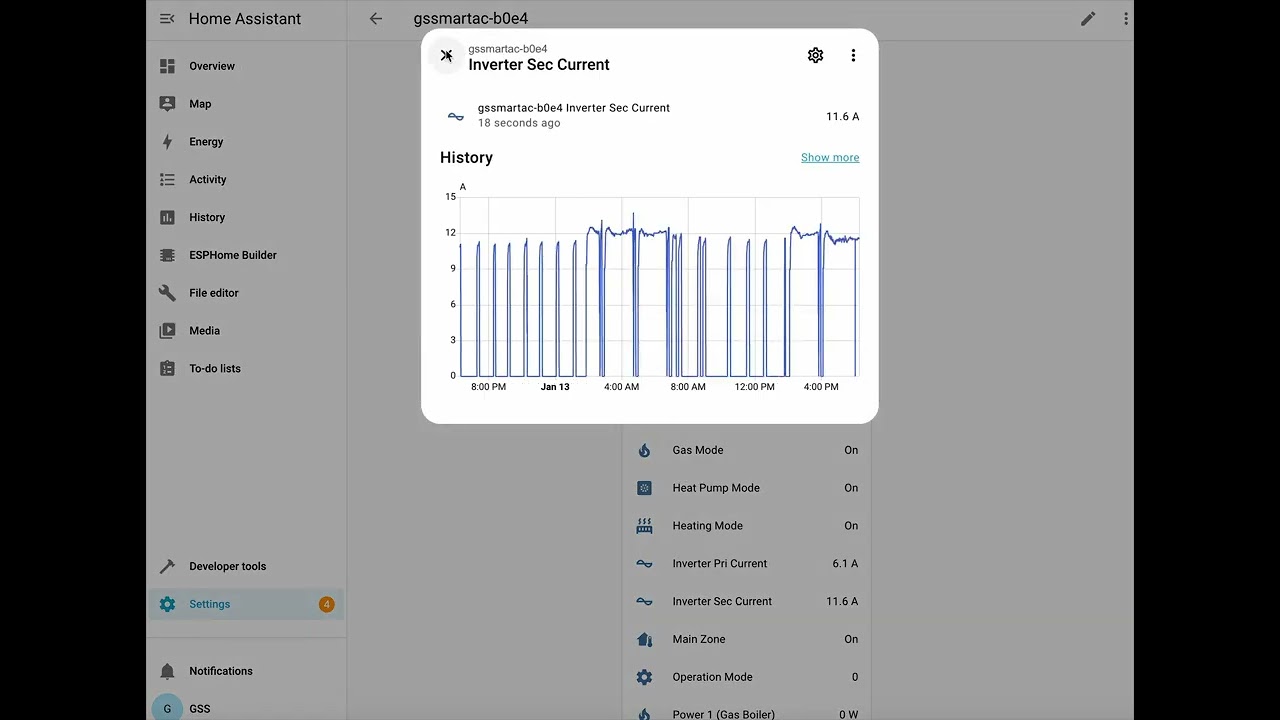Click the Activity list icon
The height and width of the screenshot is (720, 1280).
pos(167,180)
